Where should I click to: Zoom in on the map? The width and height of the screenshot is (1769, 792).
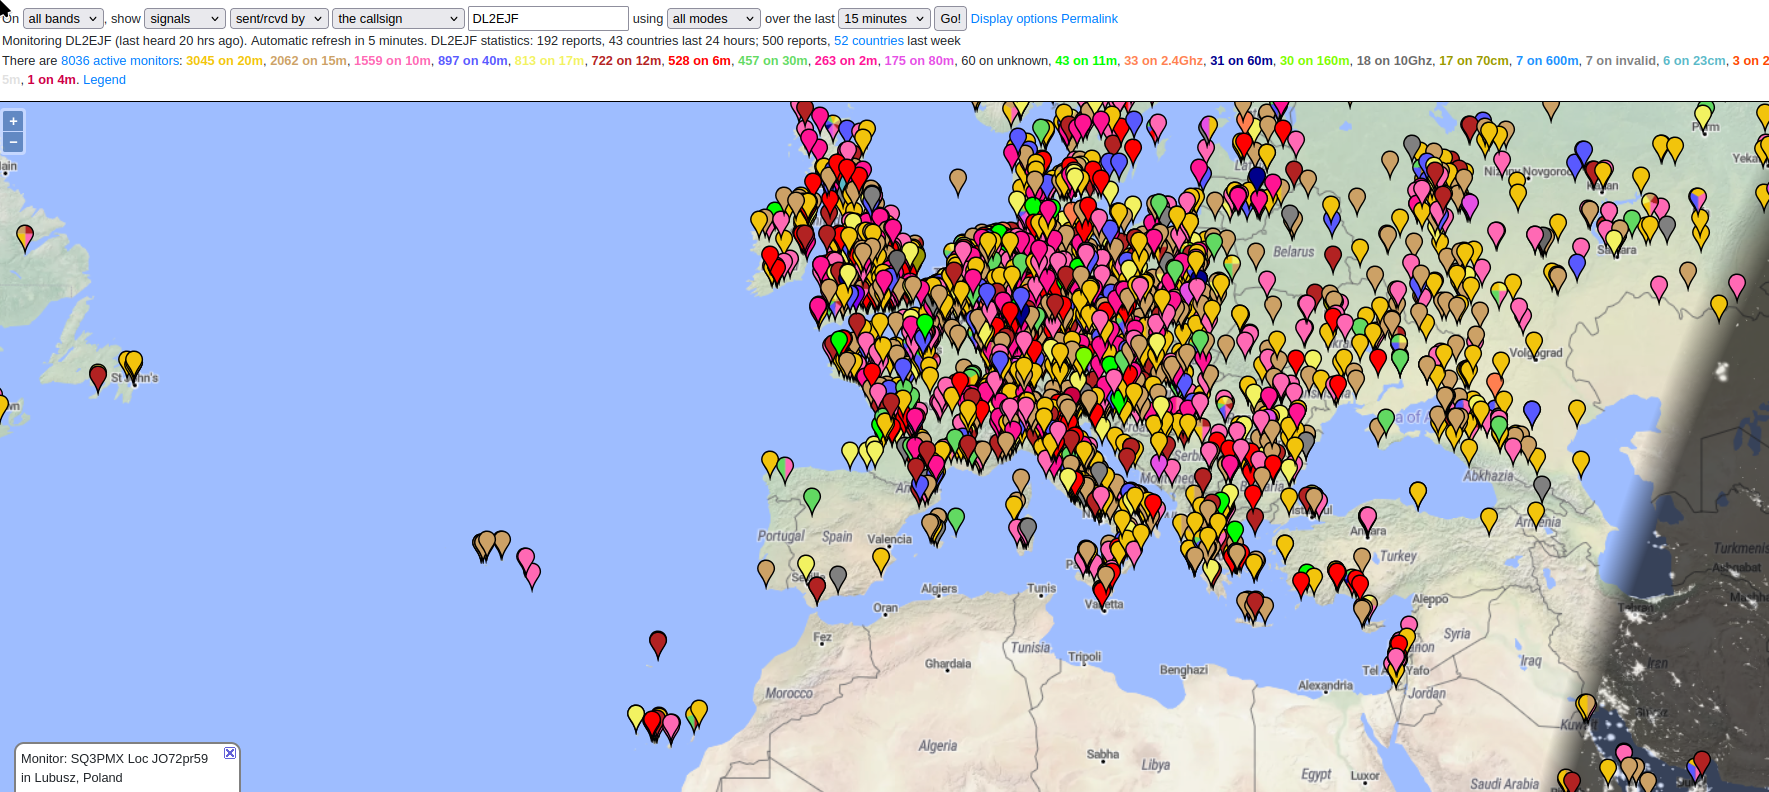13,121
